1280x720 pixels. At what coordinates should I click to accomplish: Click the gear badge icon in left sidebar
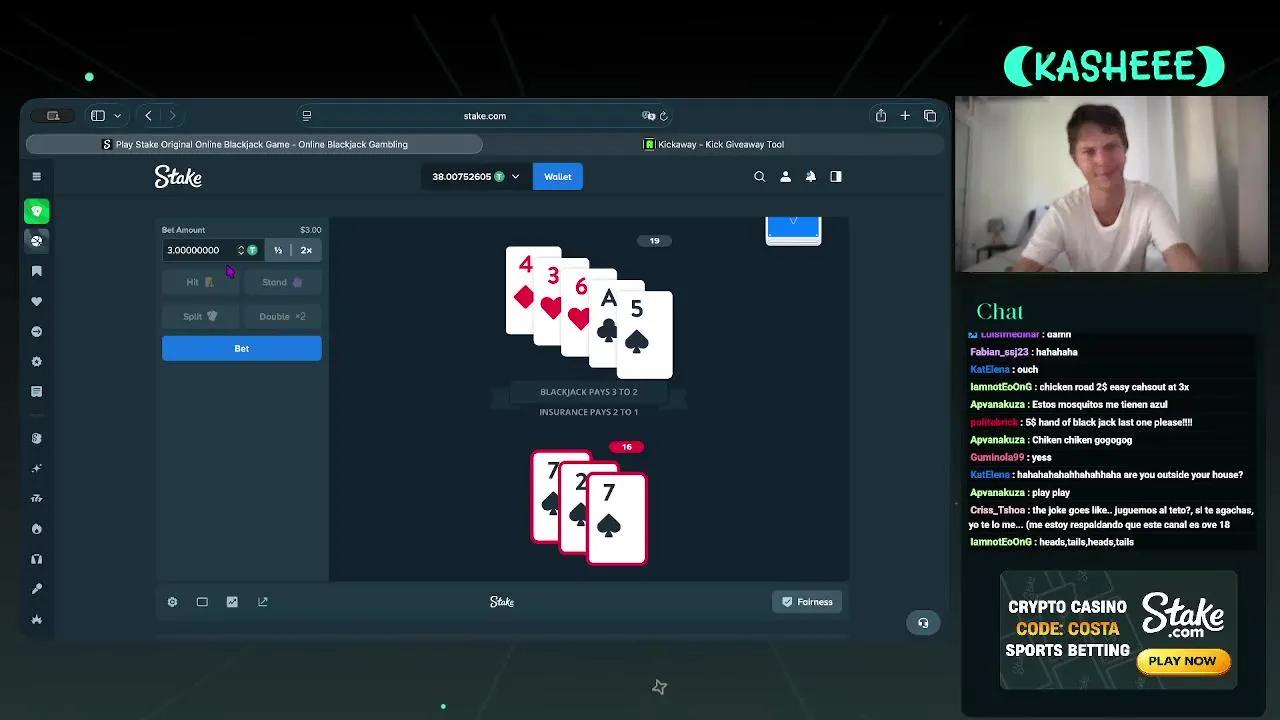[x=37, y=361]
